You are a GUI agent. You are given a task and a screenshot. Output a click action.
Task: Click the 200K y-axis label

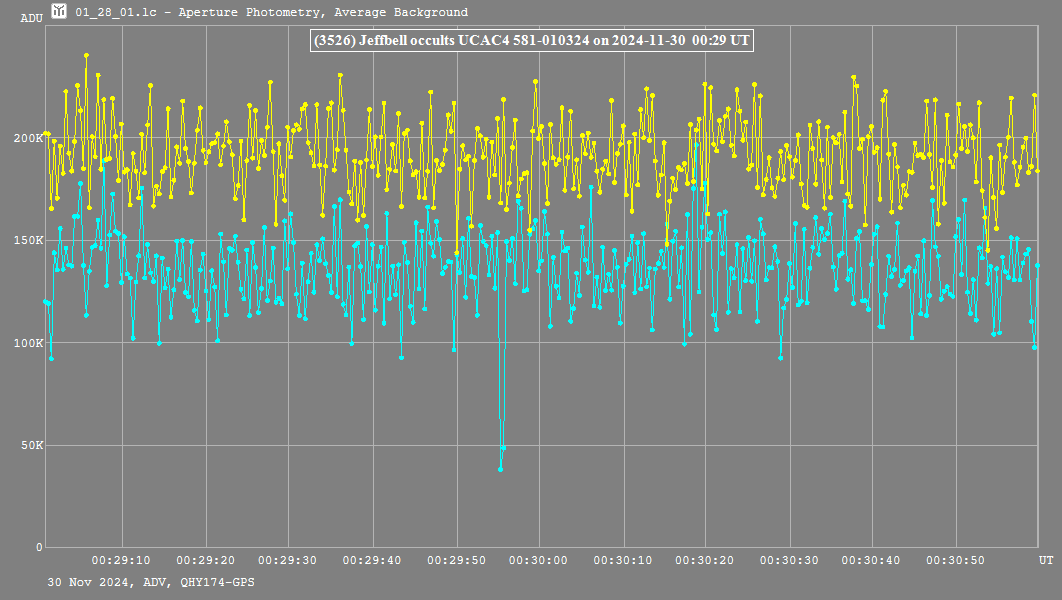click(x=28, y=138)
